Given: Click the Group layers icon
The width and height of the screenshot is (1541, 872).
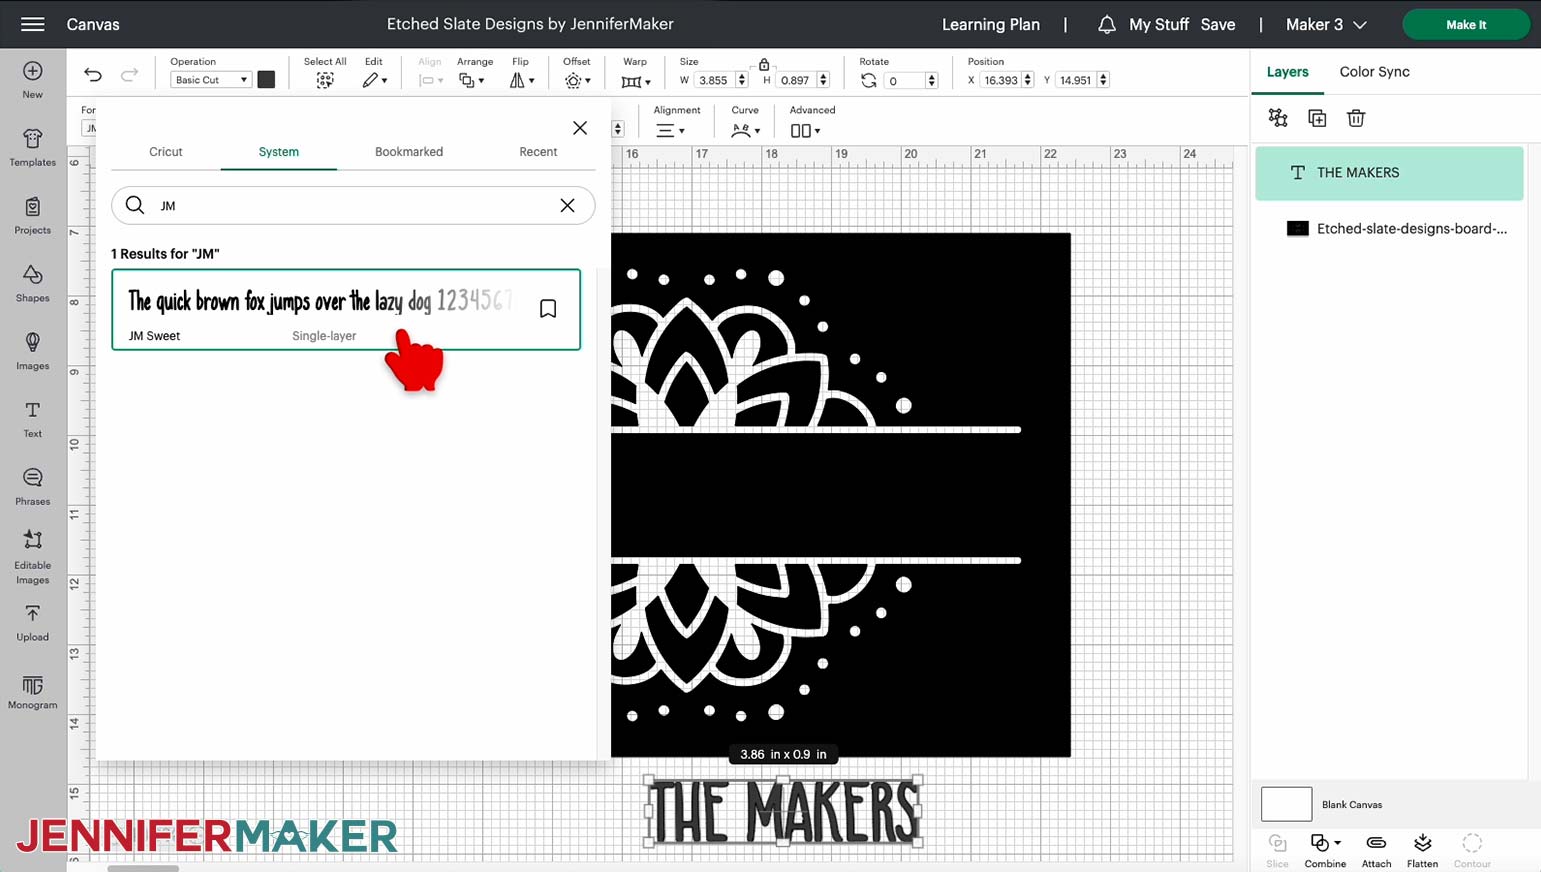Looking at the screenshot, I should pos(1278,118).
